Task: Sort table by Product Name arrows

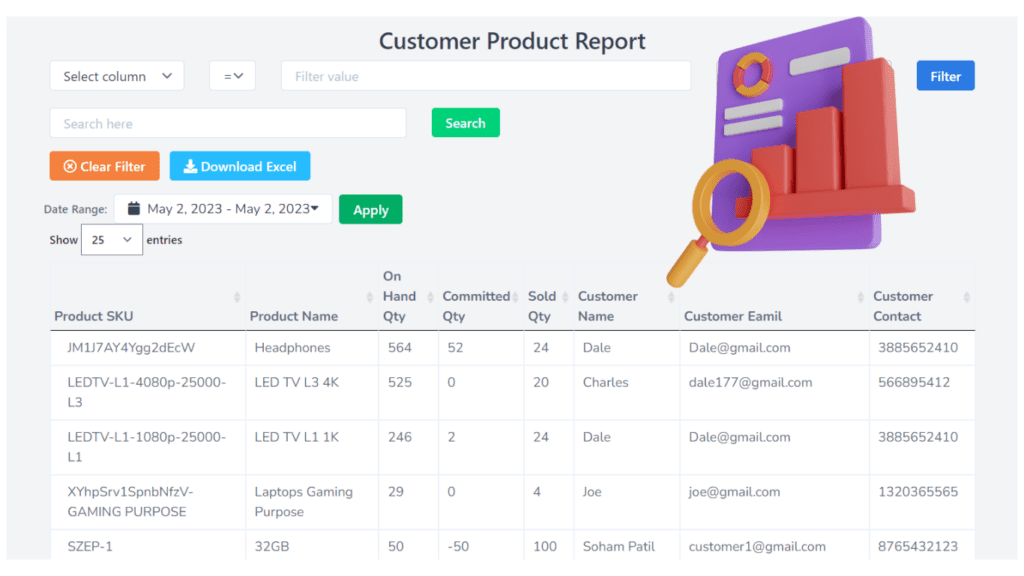Action: 370,297
